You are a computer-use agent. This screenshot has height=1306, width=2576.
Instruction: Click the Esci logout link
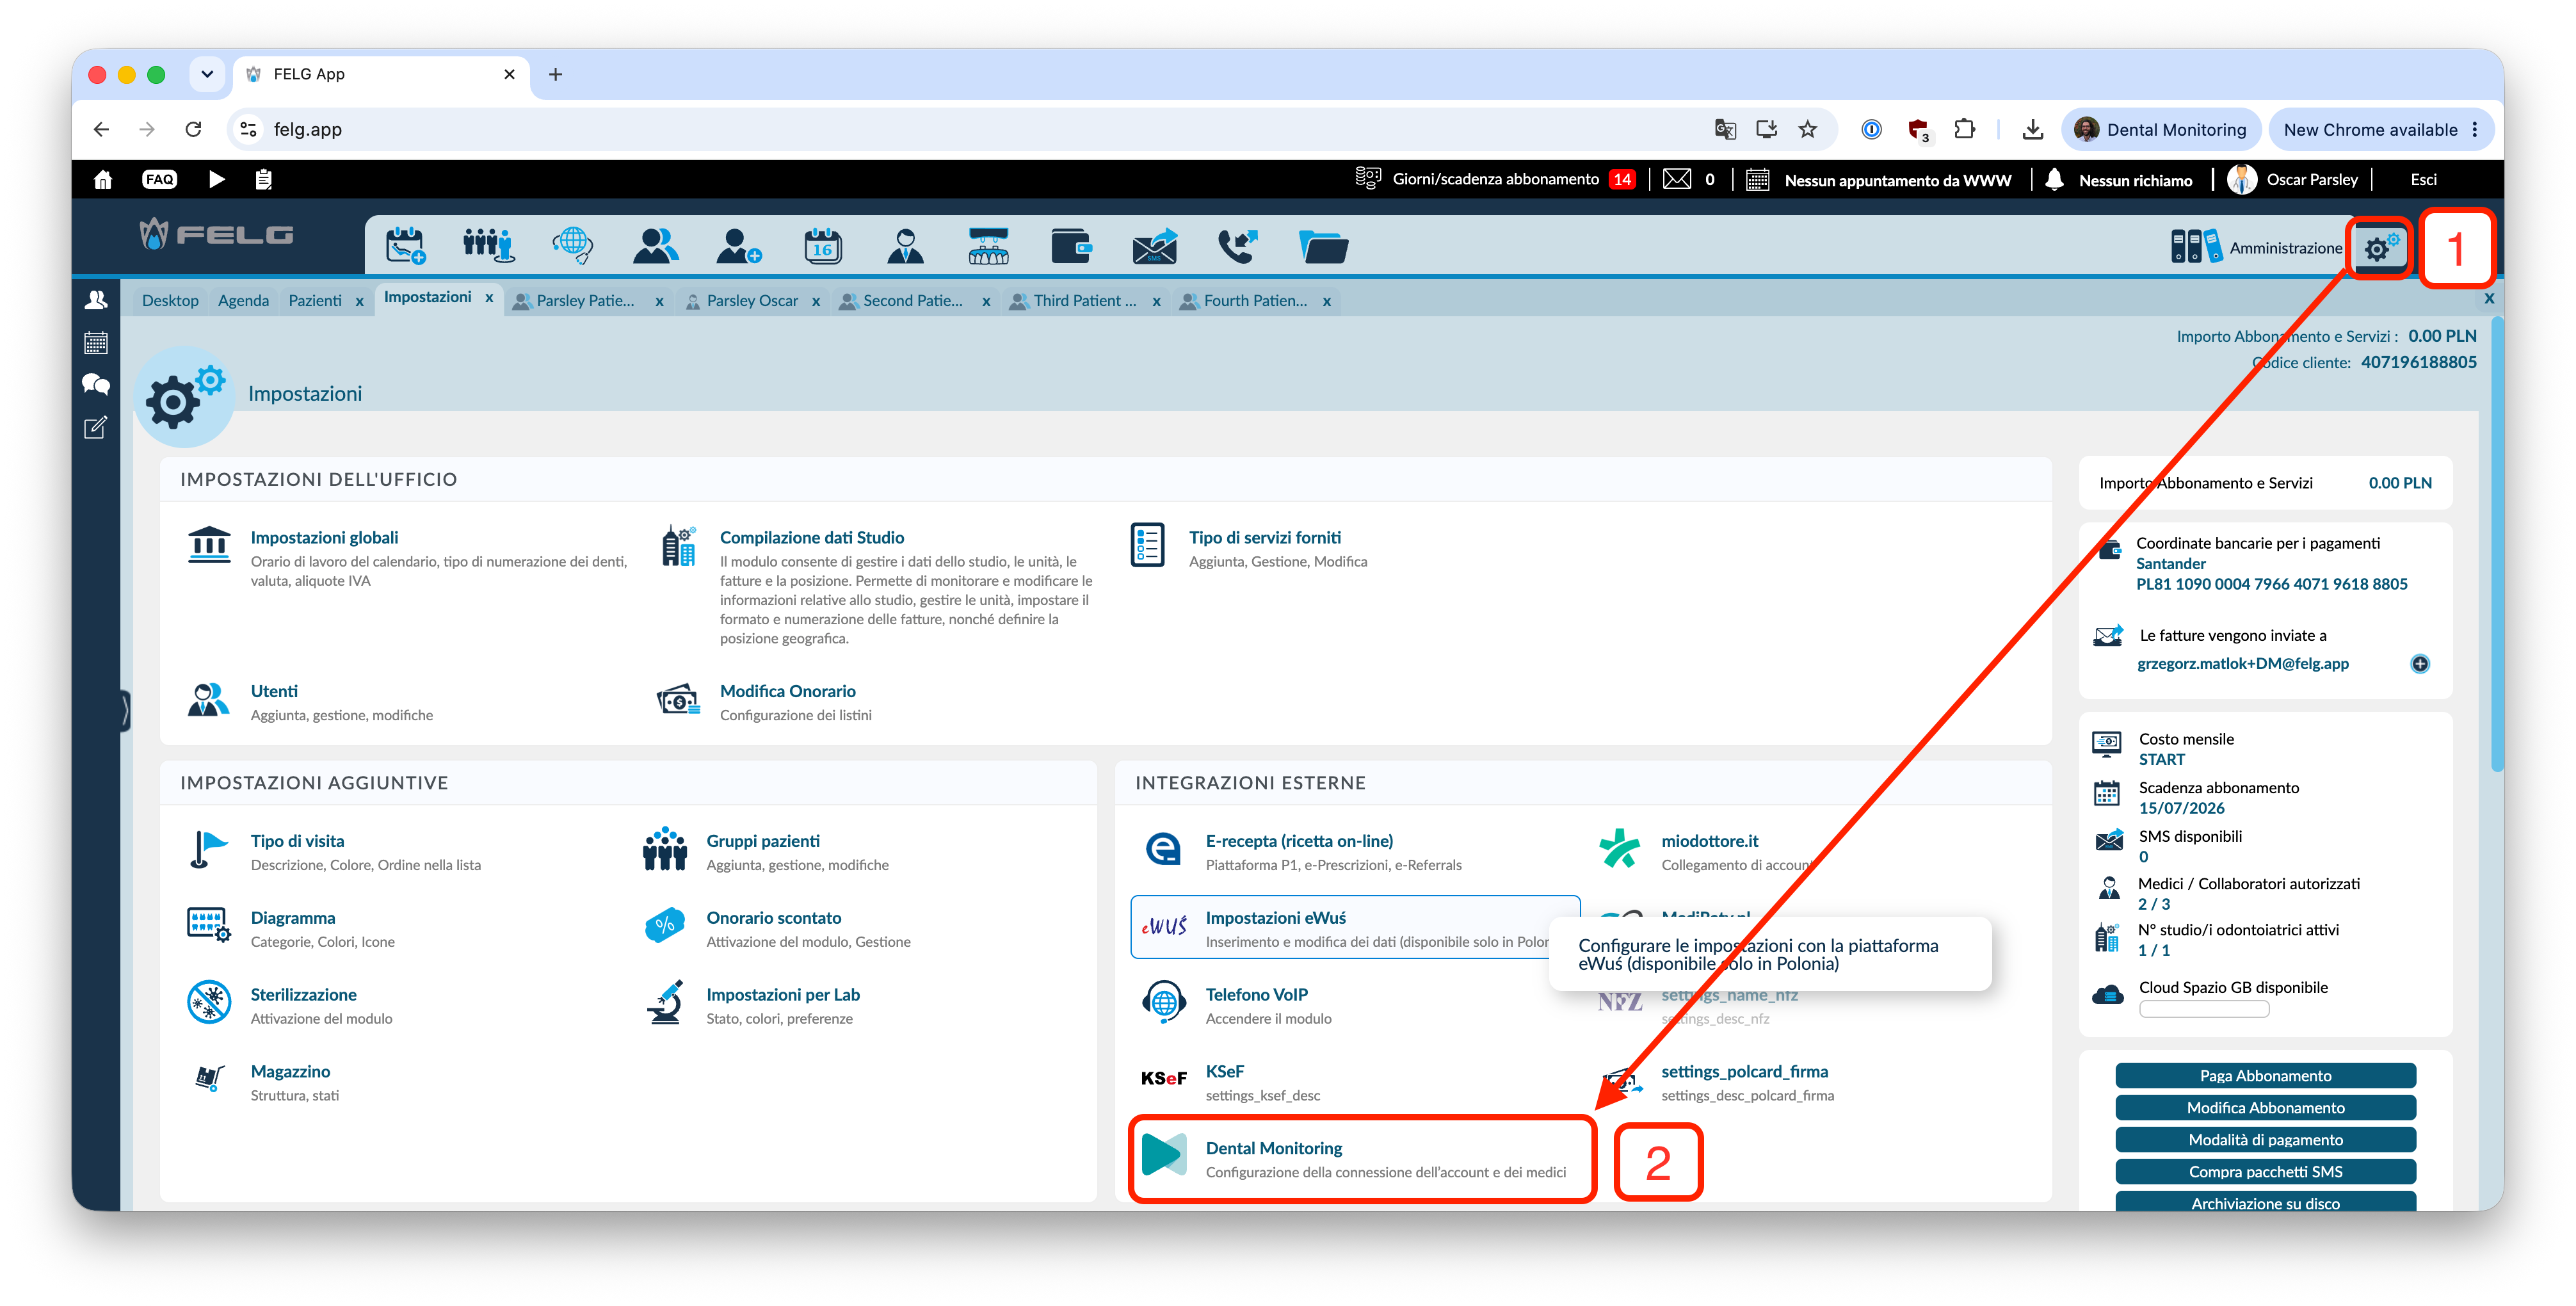coord(2423,180)
